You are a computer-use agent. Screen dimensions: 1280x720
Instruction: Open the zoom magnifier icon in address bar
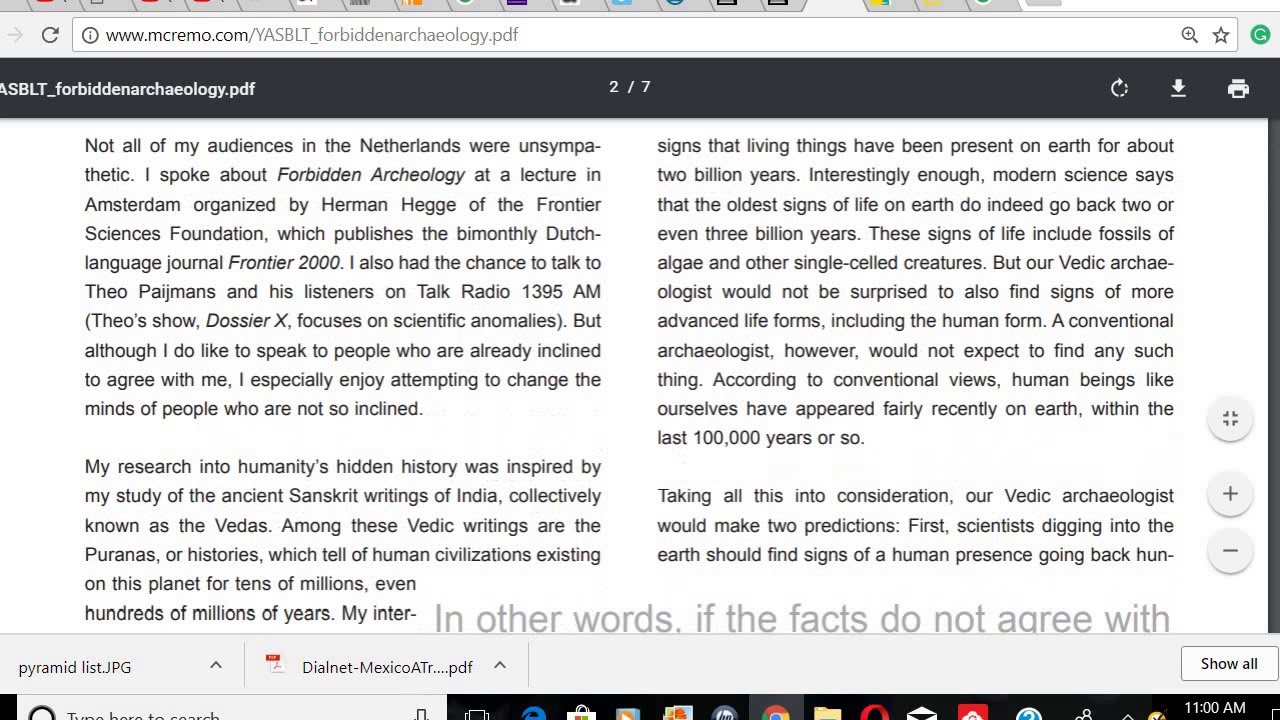tap(1189, 35)
